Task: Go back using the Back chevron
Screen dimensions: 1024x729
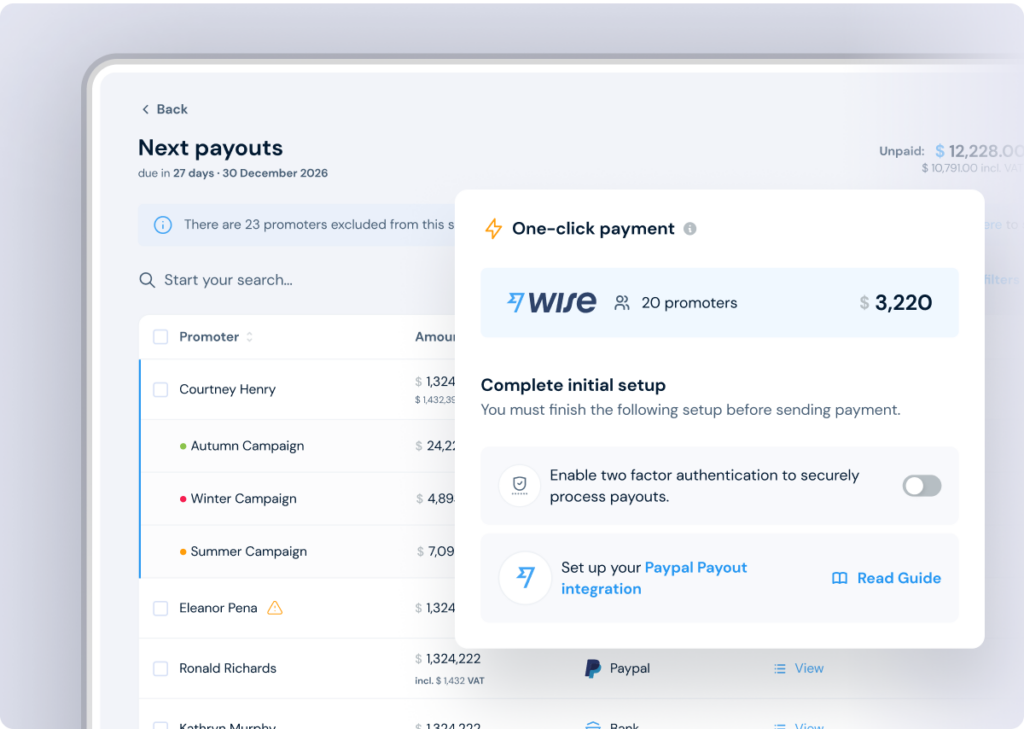Action: coord(145,109)
